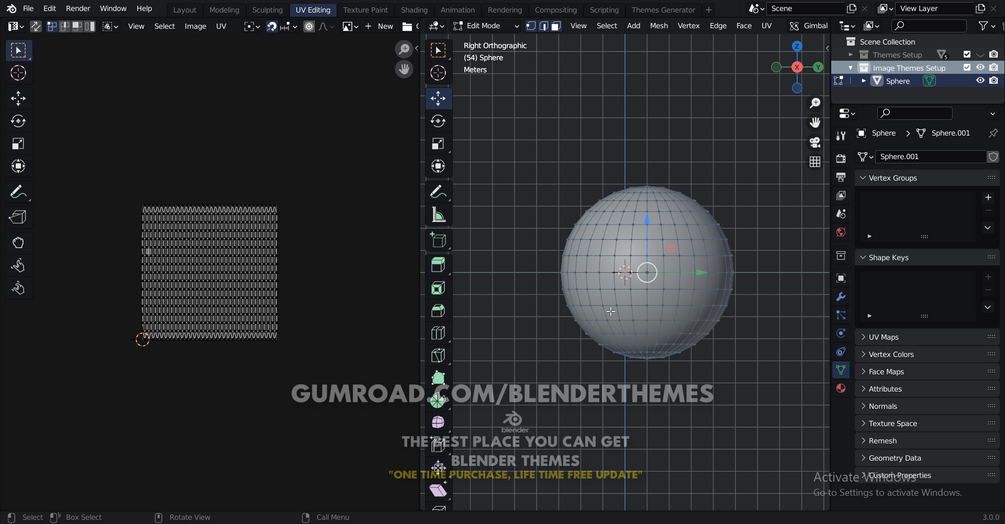The image size is (1005, 524).
Task: Expand the Themes Setup collection
Action: pos(851,54)
